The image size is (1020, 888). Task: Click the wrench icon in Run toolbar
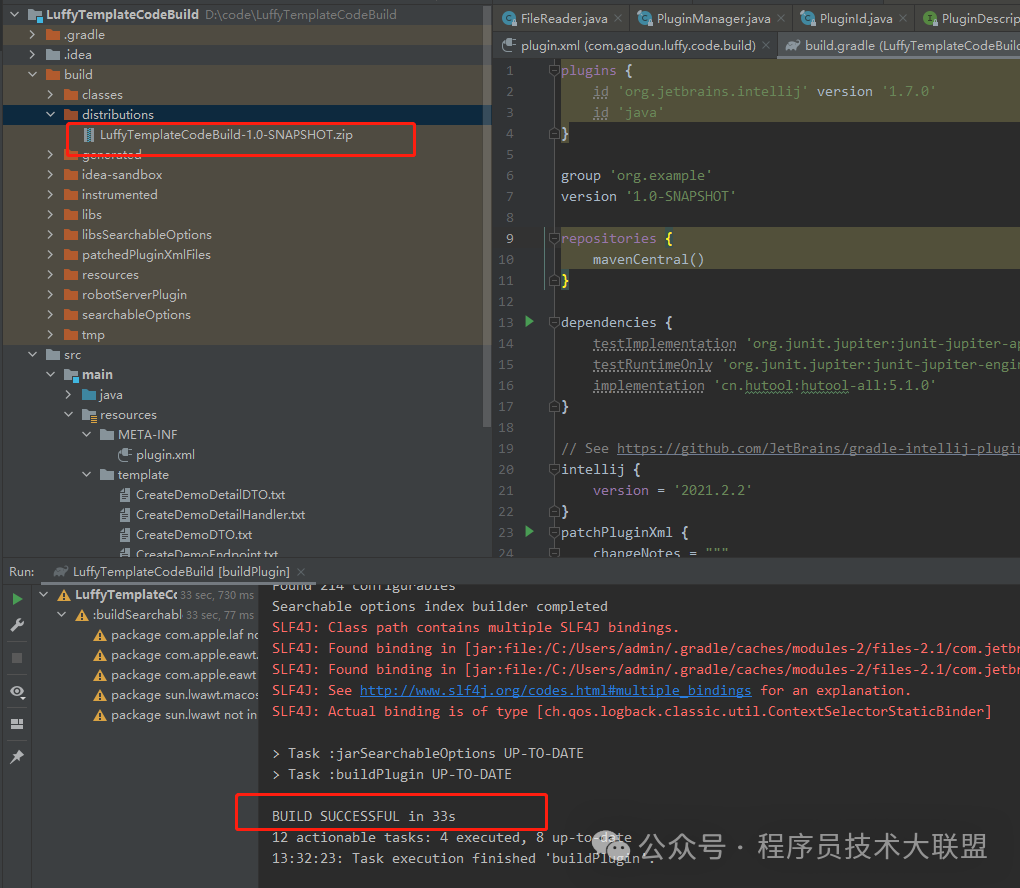(x=18, y=625)
